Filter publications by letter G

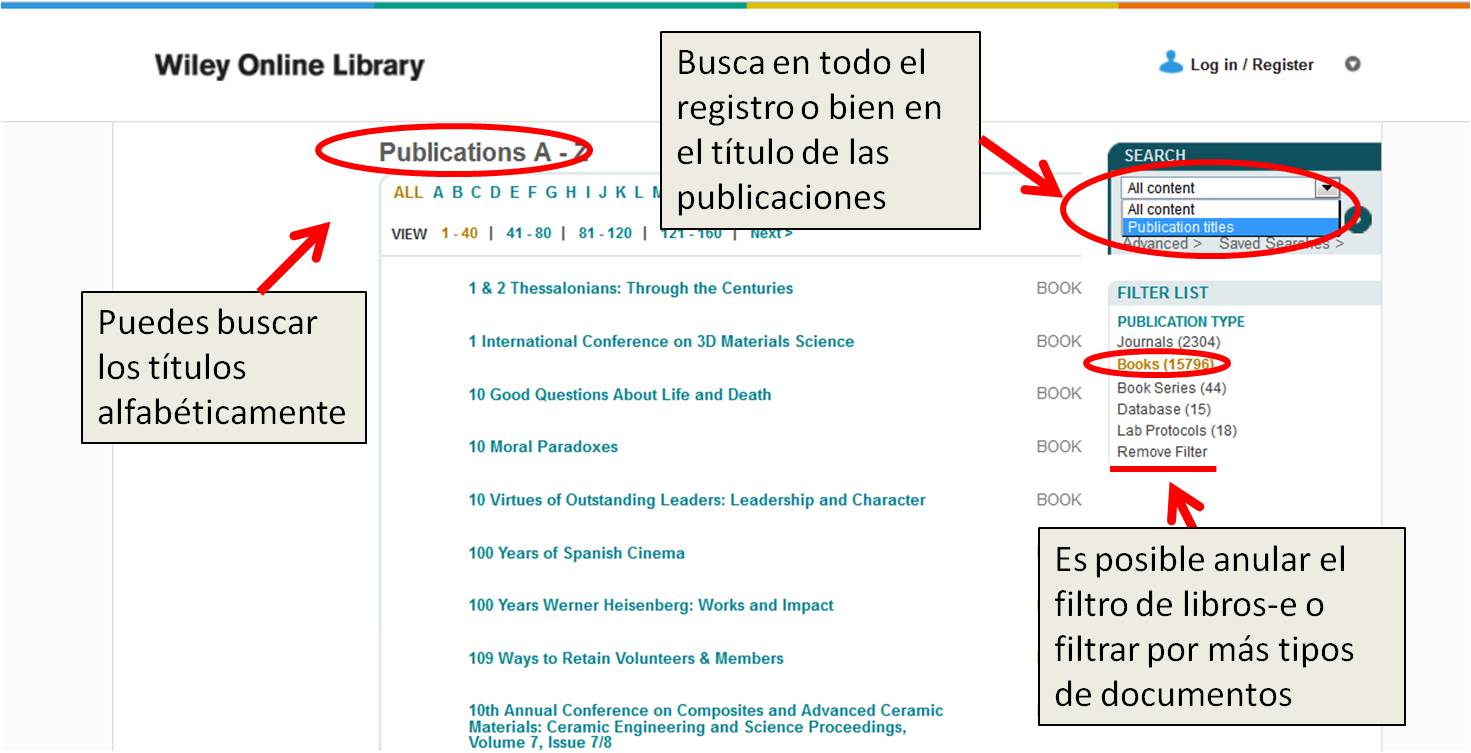551,193
